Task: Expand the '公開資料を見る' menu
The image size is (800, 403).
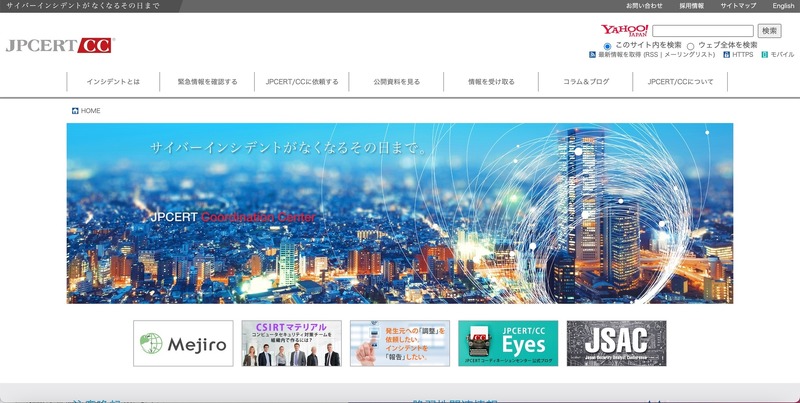Action: pyautogui.click(x=396, y=82)
